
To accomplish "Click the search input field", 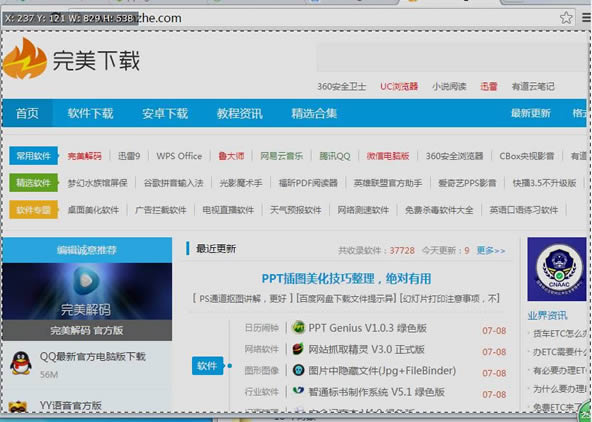I will point(451,57).
